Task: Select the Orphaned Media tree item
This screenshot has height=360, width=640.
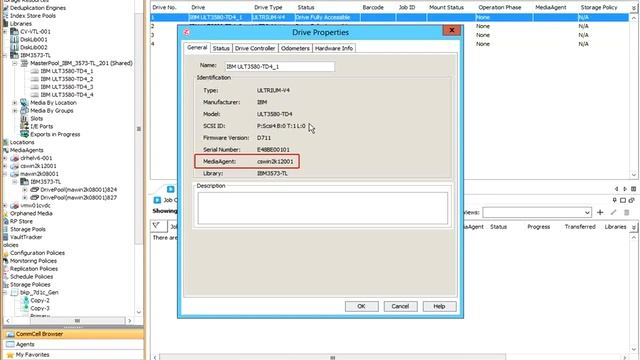Action: click(31, 213)
